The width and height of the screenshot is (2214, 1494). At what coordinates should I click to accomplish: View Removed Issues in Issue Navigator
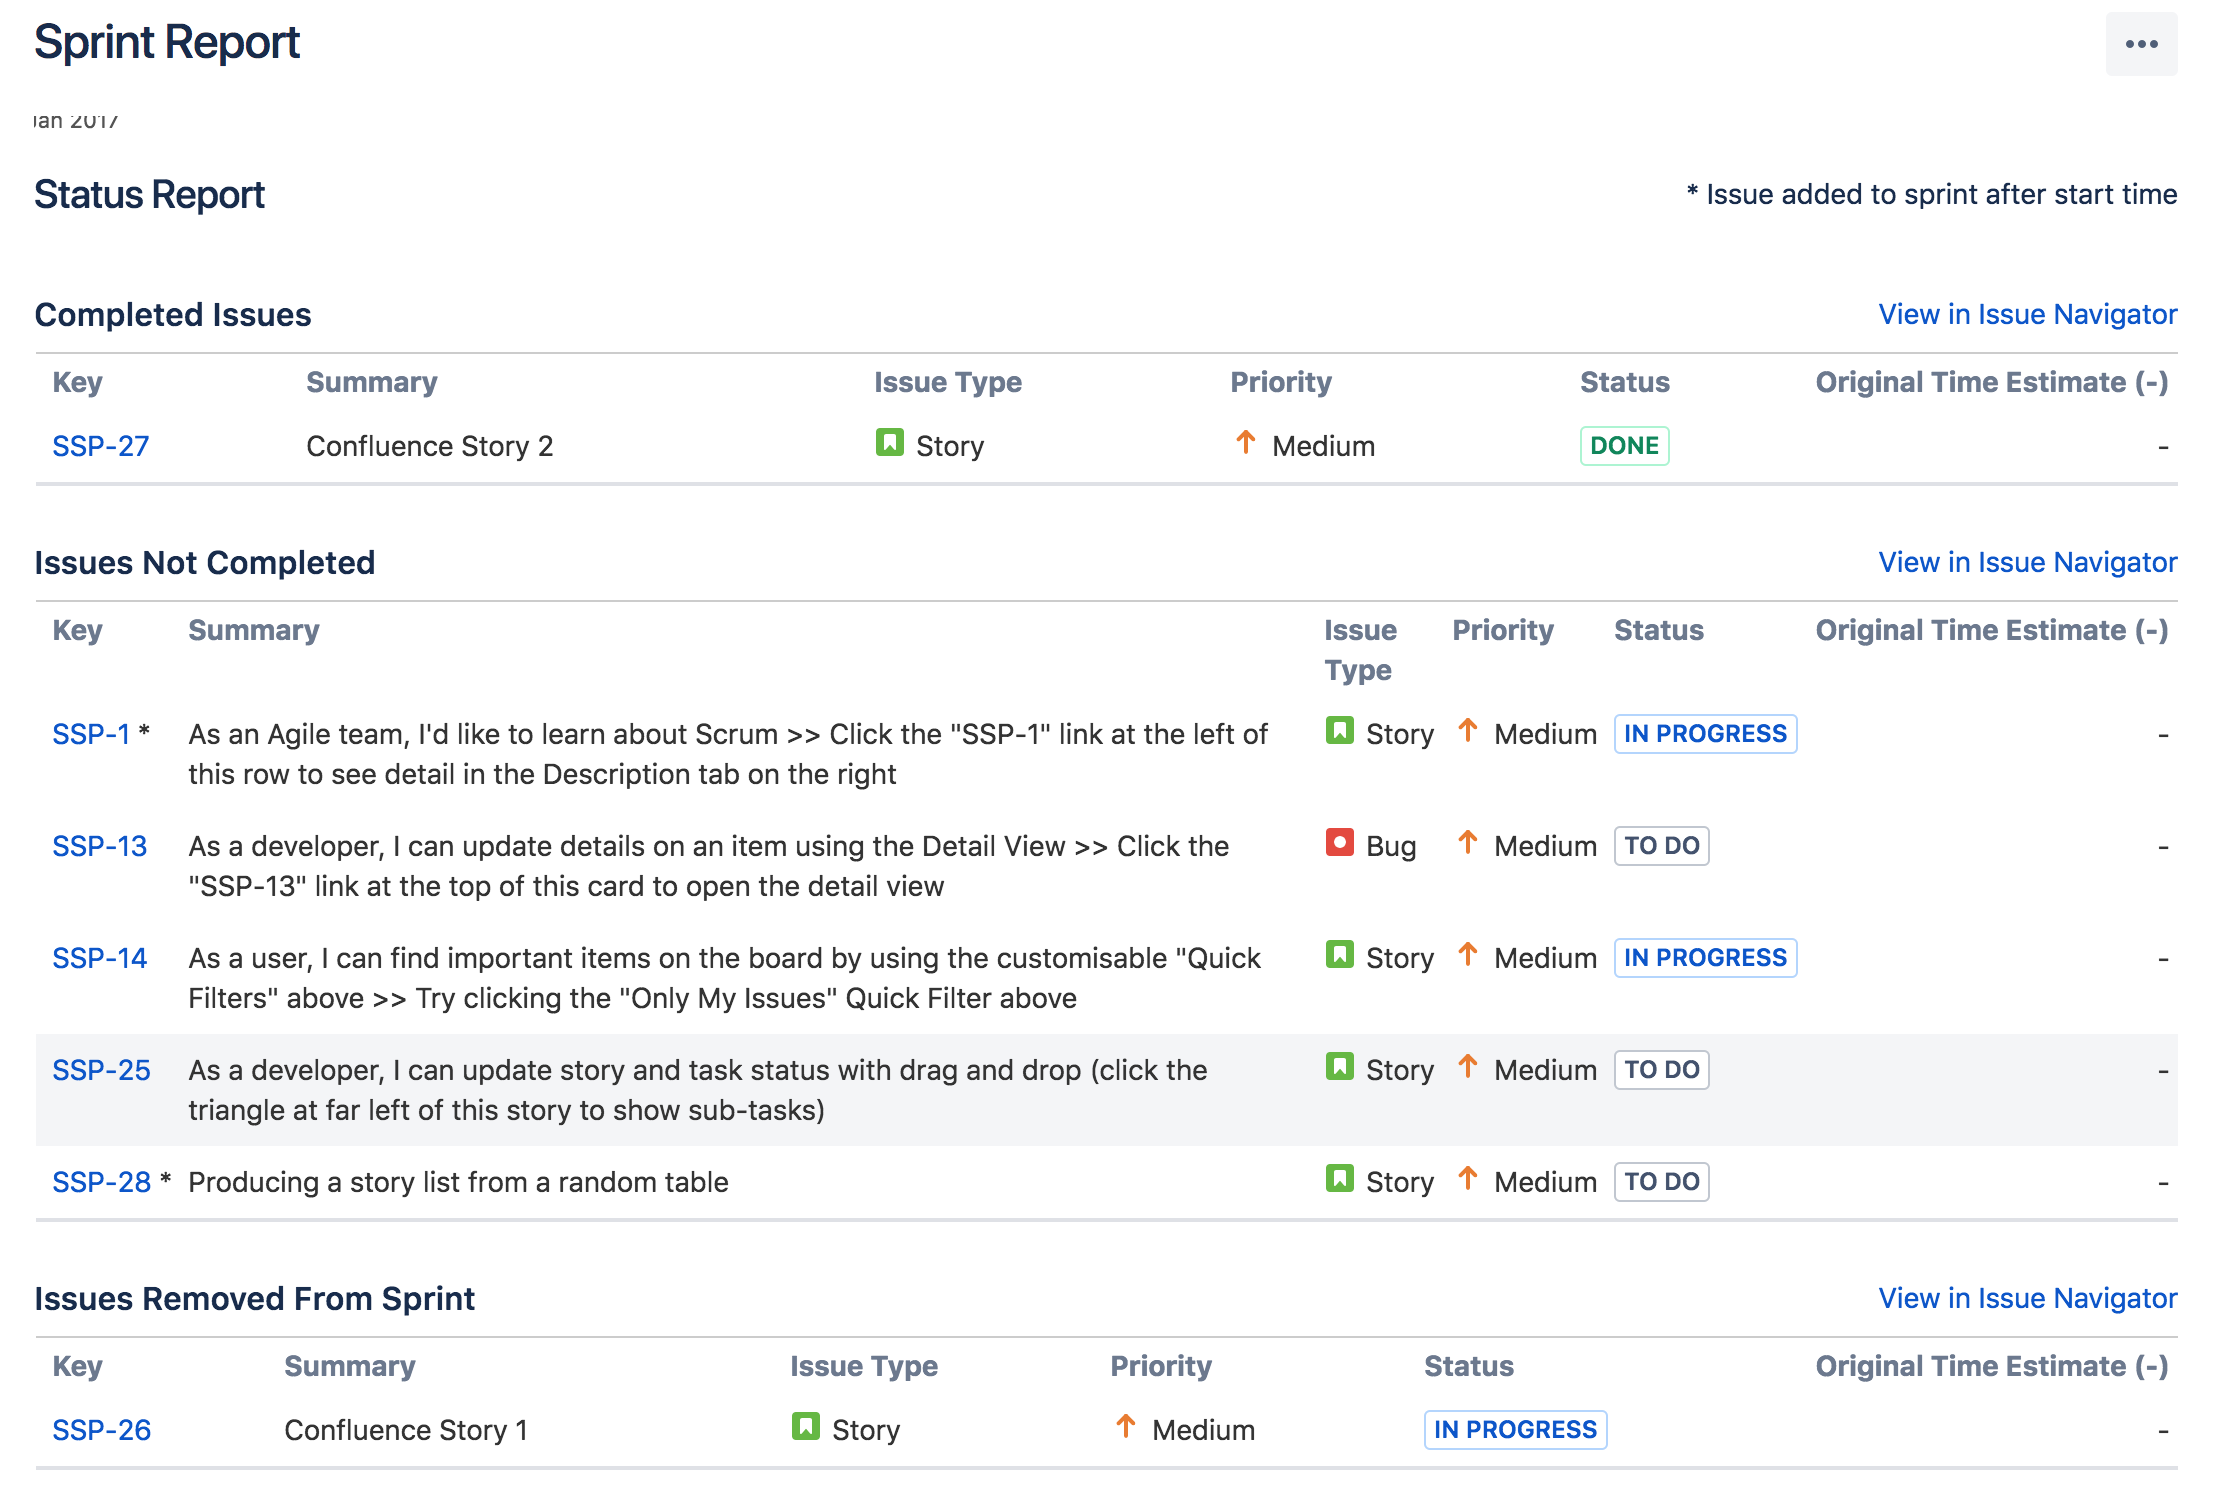coord(2027,1298)
